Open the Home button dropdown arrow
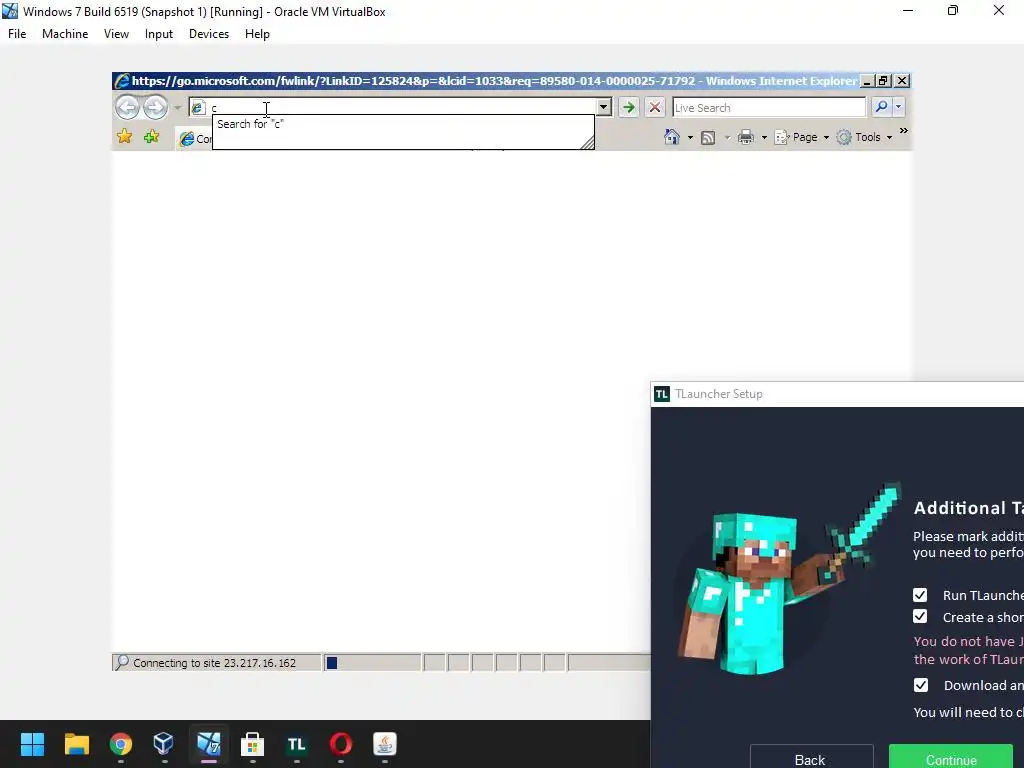The height and width of the screenshot is (768, 1024). [690, 137]
